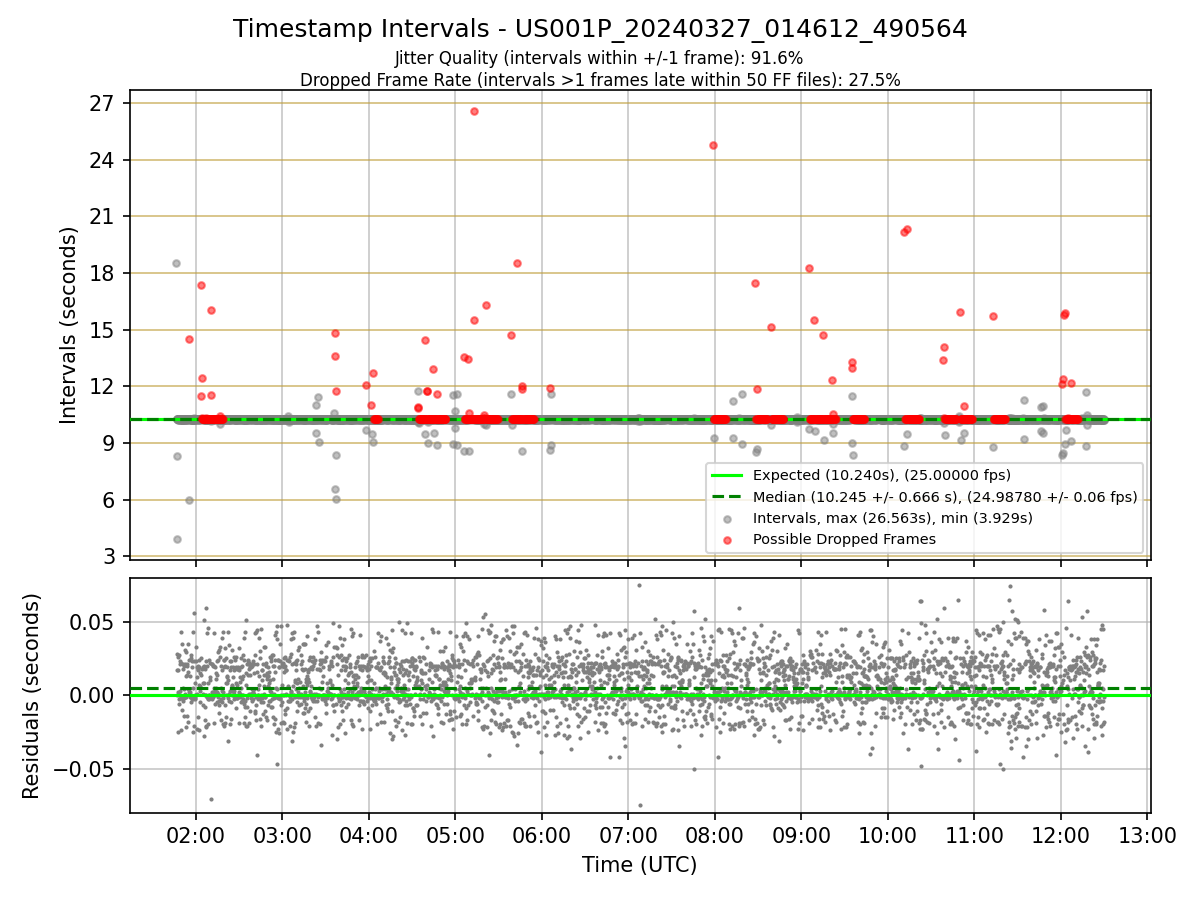
Task: Select the 'Dropped Frame Rate' 27.5% subtitle line
Action: pyautogui.click(x=600, y=80)
